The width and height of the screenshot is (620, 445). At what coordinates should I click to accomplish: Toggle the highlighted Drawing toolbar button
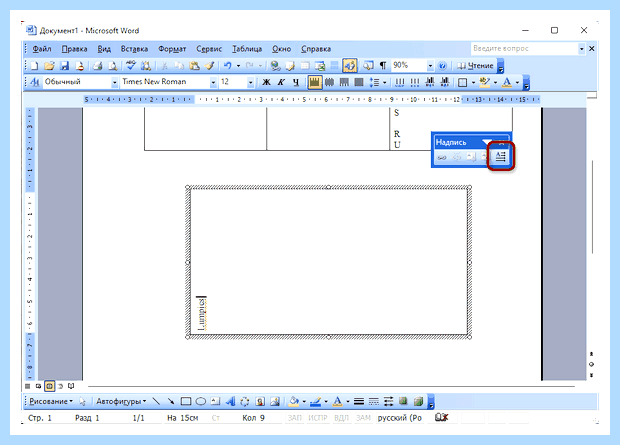click(x=350, y=66)
